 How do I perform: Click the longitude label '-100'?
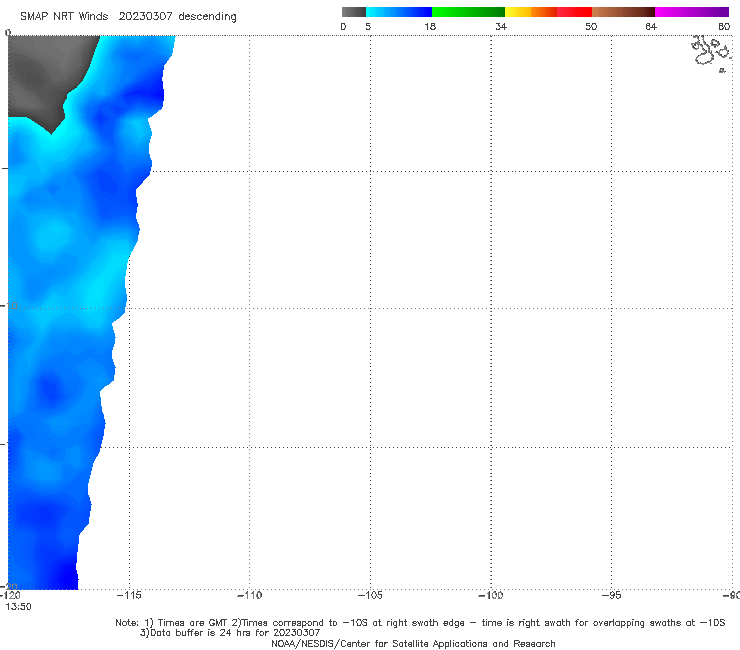491,595
